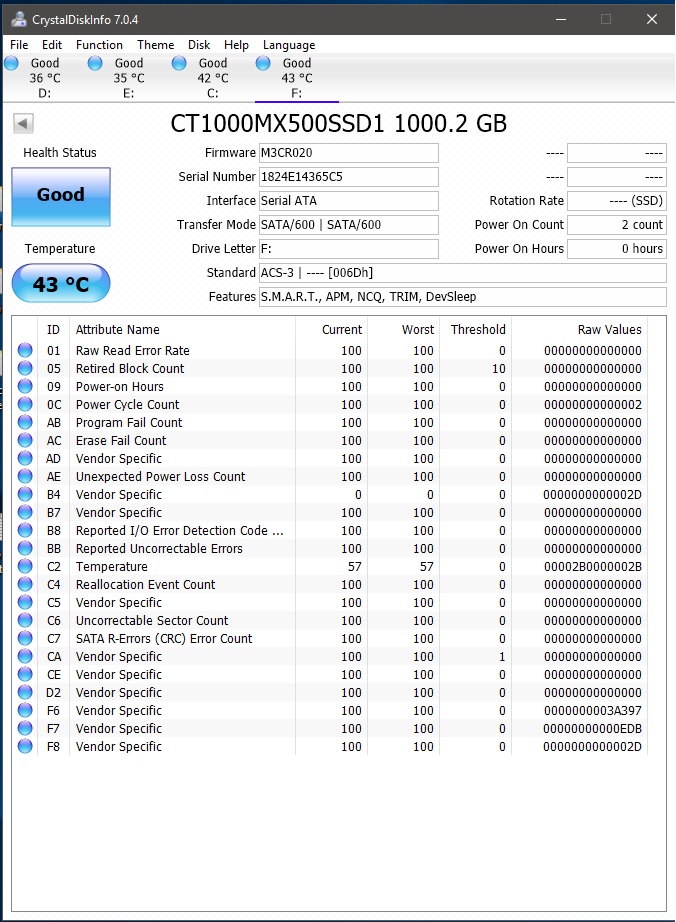Click status icon for Reported I/O Error row
The height and width of the screenshot is (922, 676).
tap(25, 530)
